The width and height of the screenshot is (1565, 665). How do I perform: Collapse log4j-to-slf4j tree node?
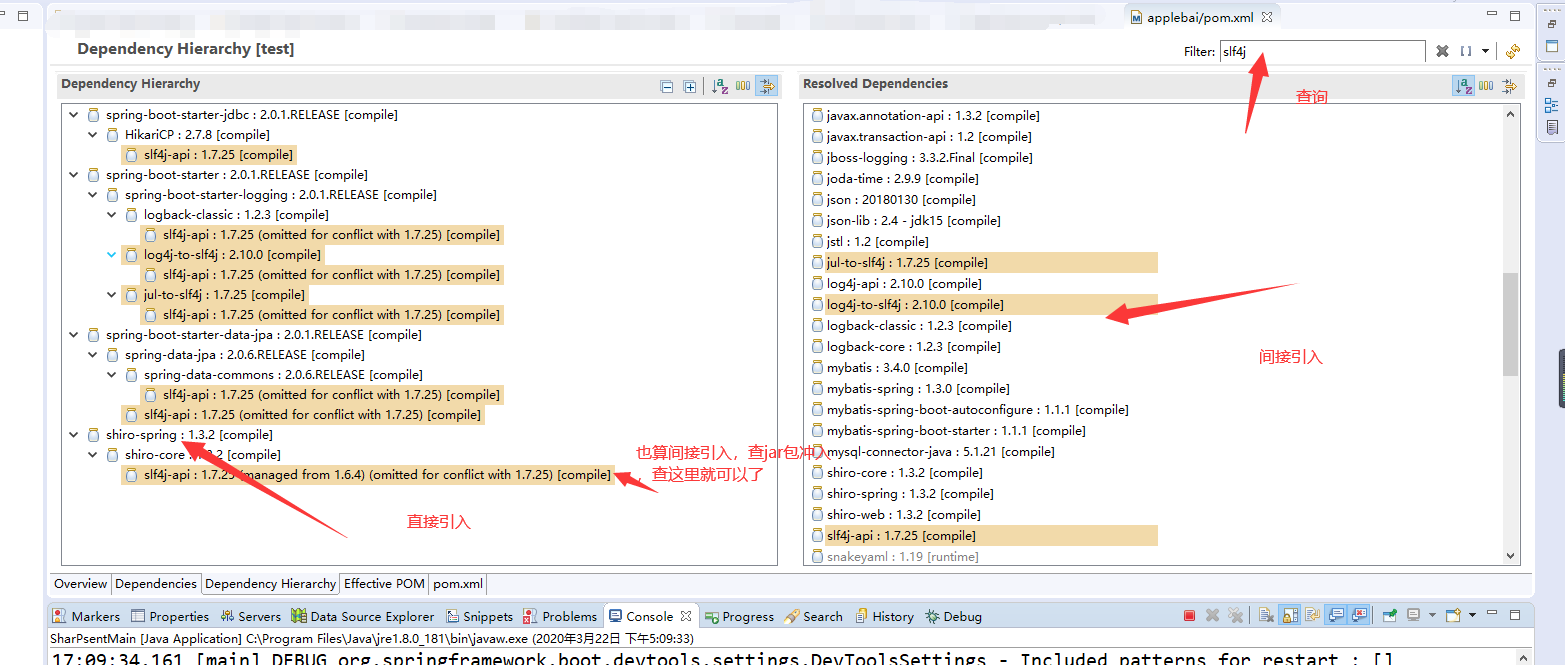[x=111, y=255]
